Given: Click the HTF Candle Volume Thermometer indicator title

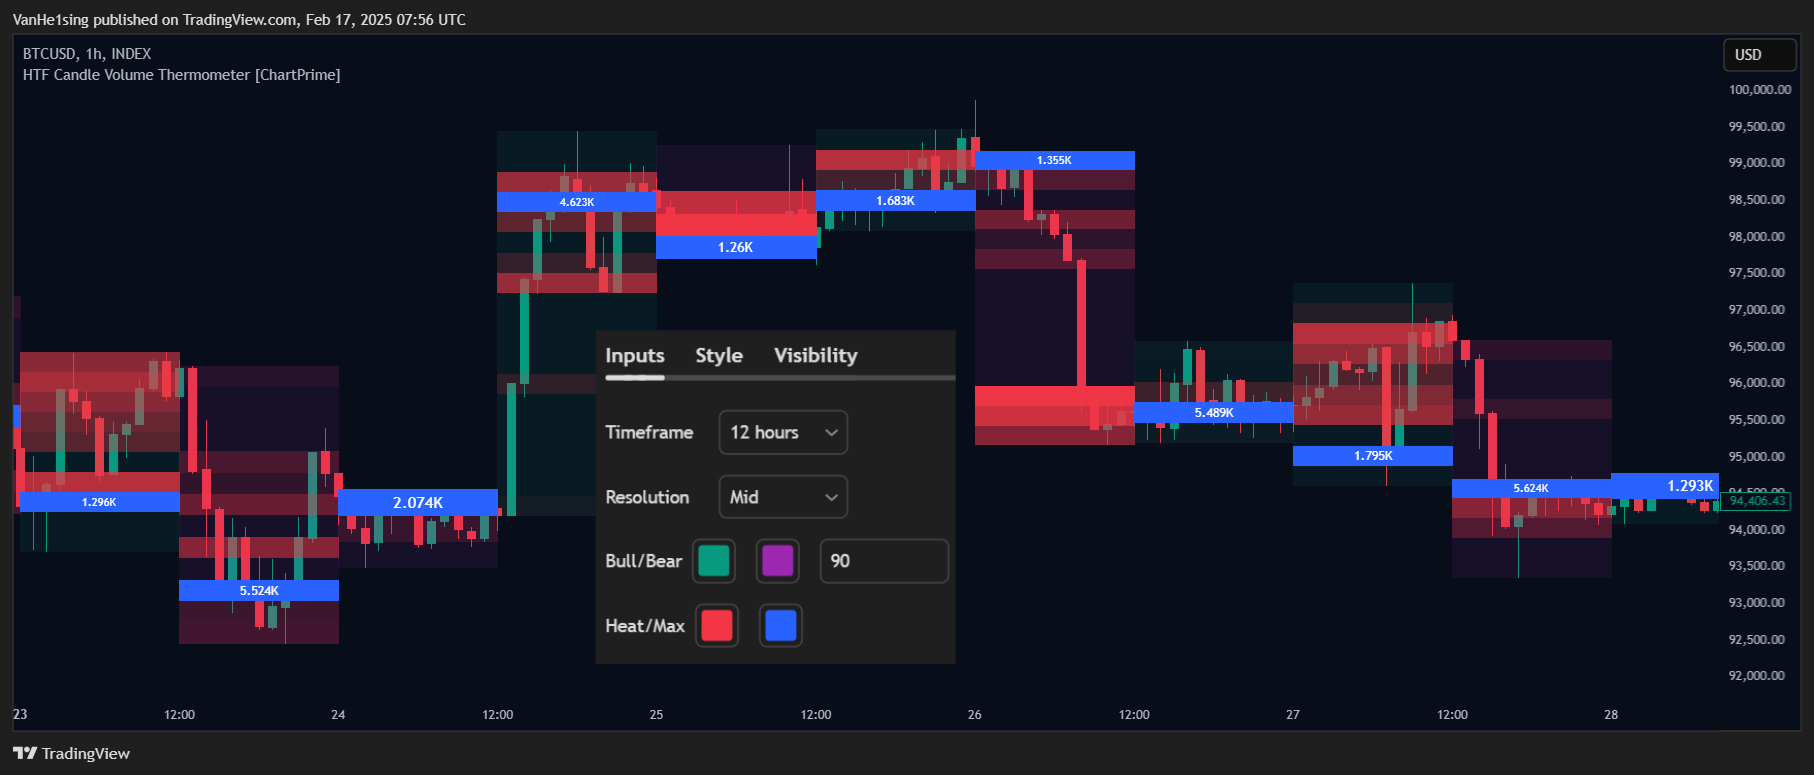Looking at the screenshot, I should (x=181, y=75).
